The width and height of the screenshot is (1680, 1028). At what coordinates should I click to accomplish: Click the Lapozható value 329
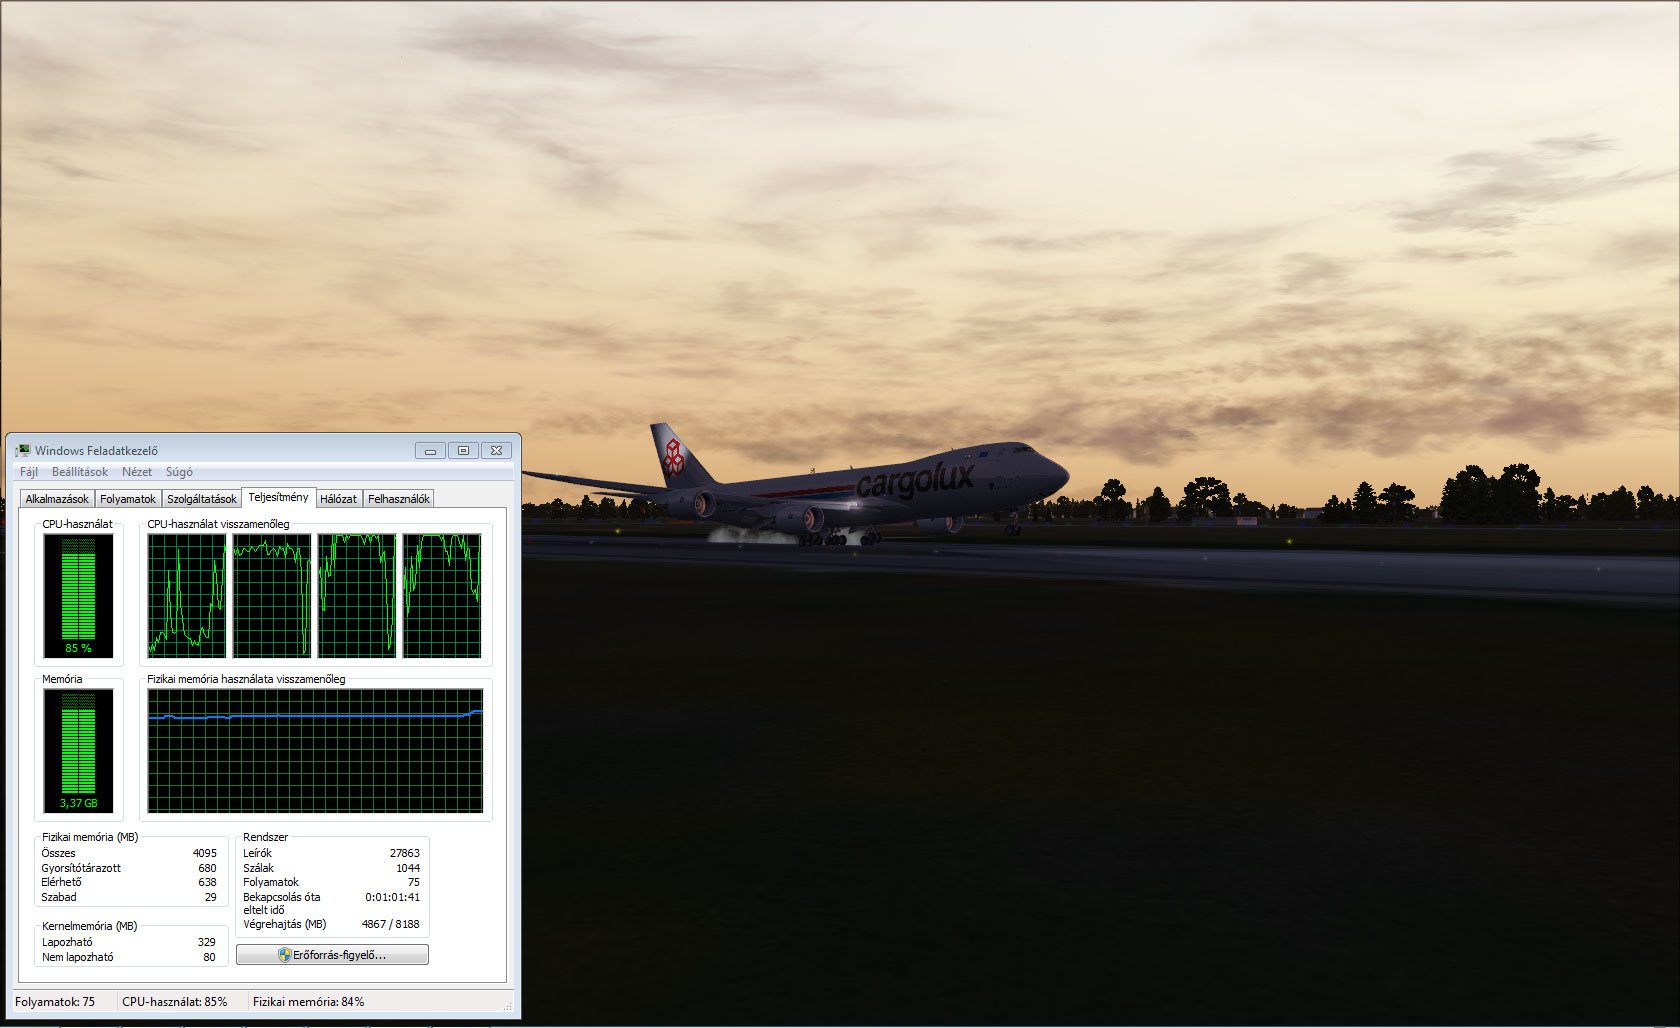point(207,942)
